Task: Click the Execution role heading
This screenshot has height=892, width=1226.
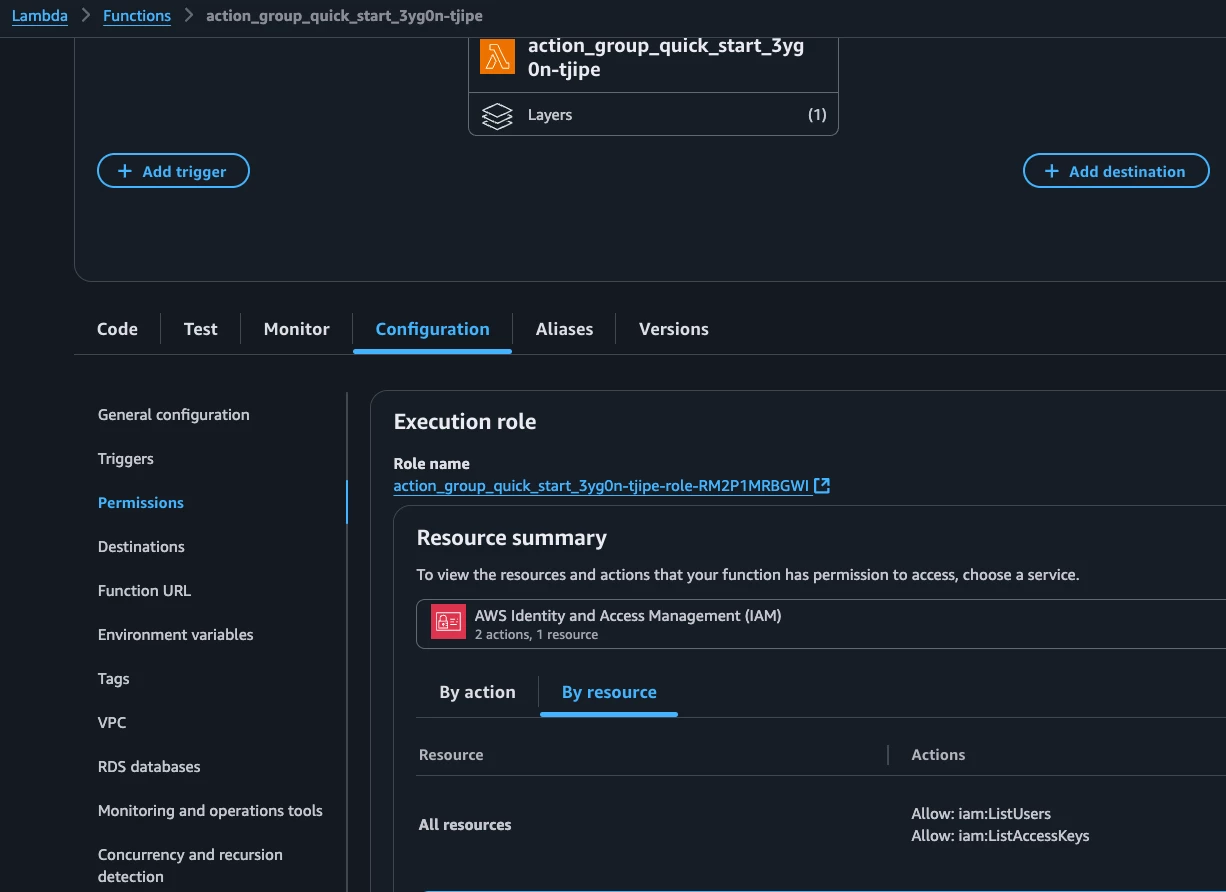Action: pyautogui.click(x=465, y=422)
